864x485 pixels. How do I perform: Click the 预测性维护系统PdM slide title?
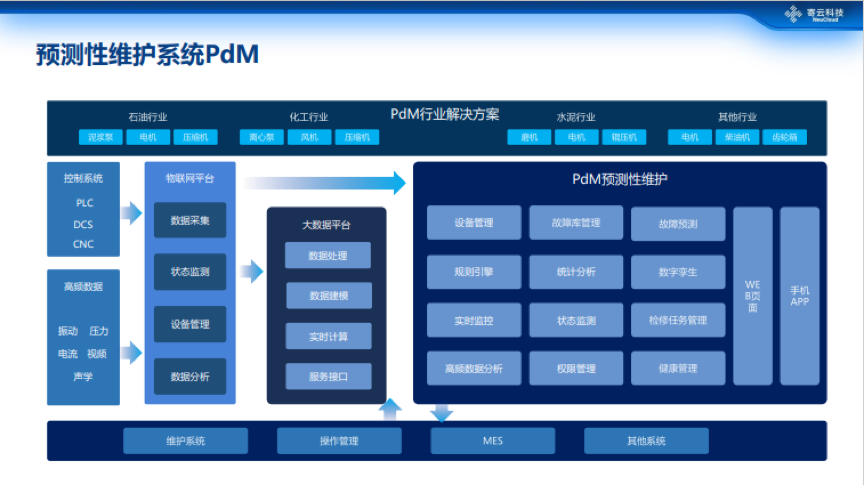pyautogui.click(x=148, y=55)
